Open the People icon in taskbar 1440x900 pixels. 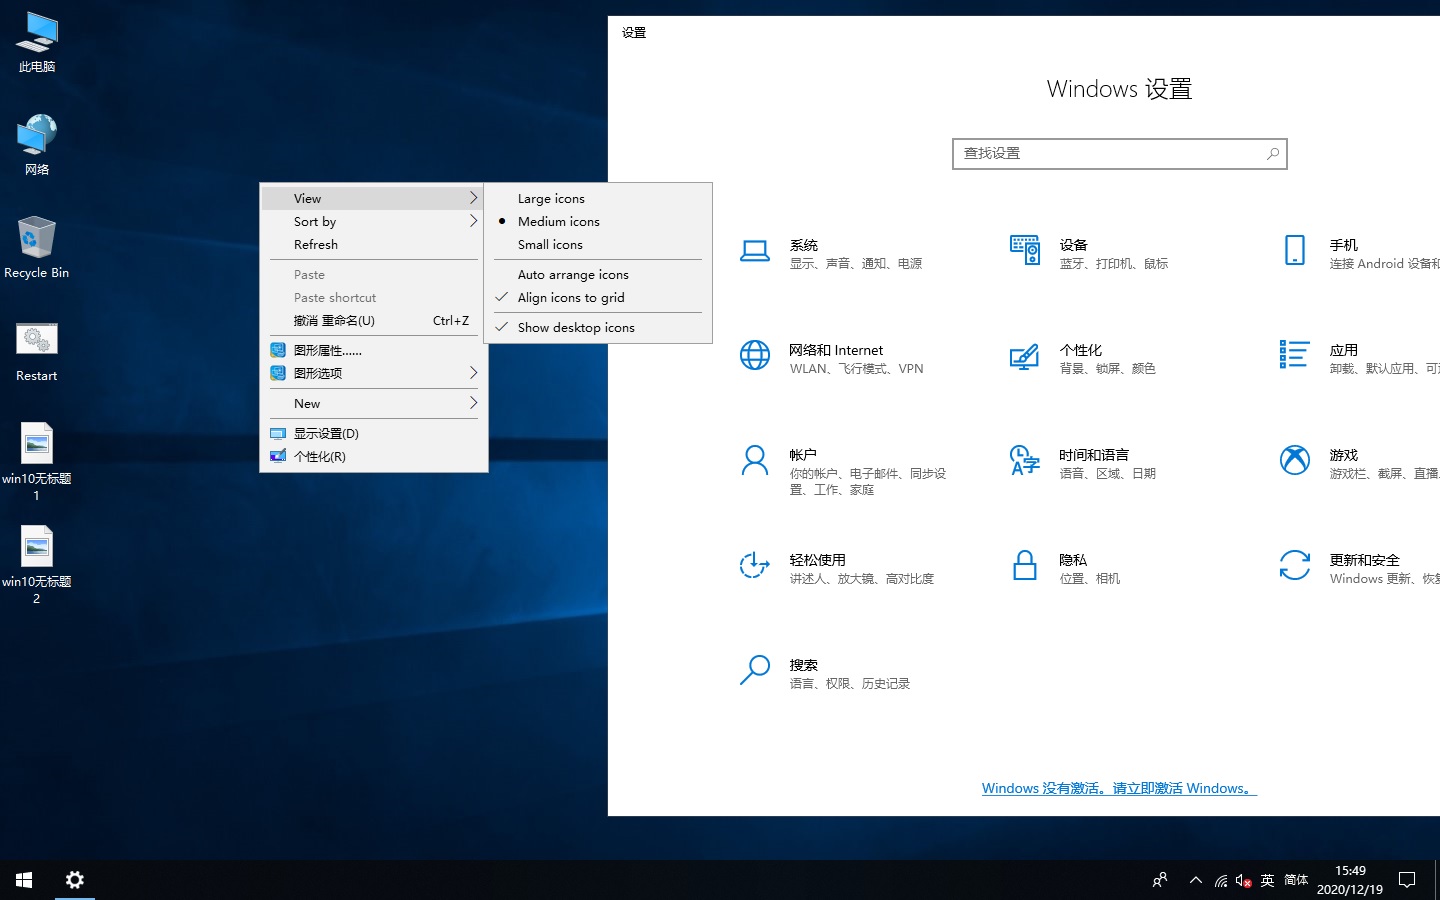point(1160,880)
